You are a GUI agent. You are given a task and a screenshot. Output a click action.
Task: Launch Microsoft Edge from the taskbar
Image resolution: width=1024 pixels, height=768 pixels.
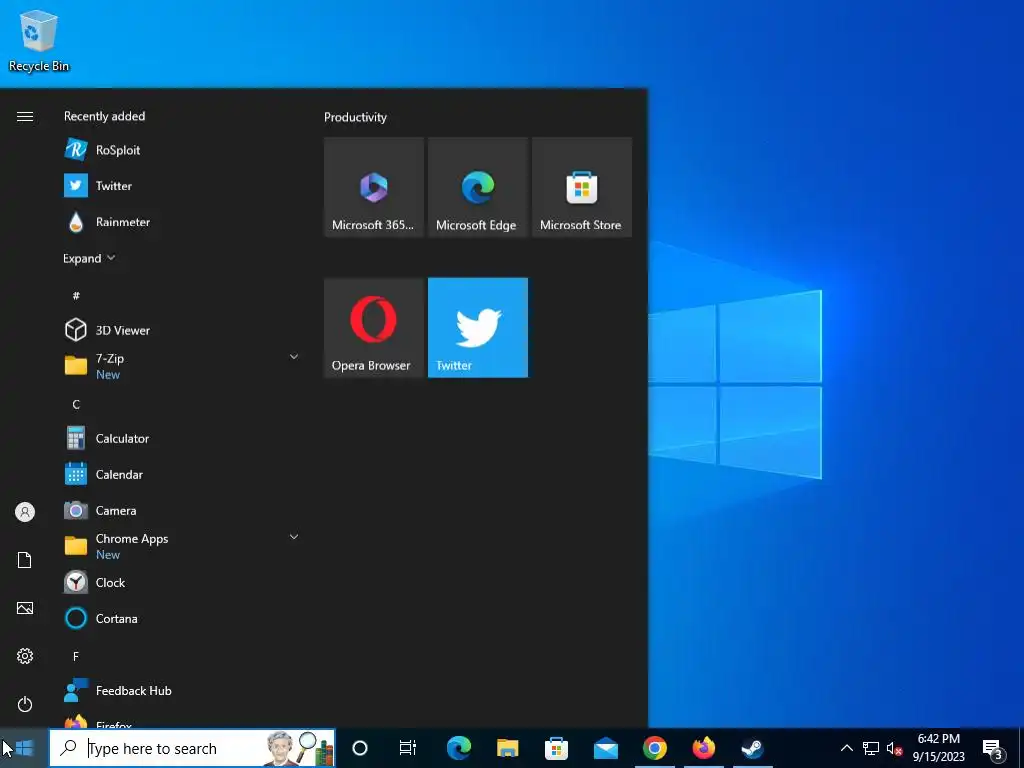458,748
